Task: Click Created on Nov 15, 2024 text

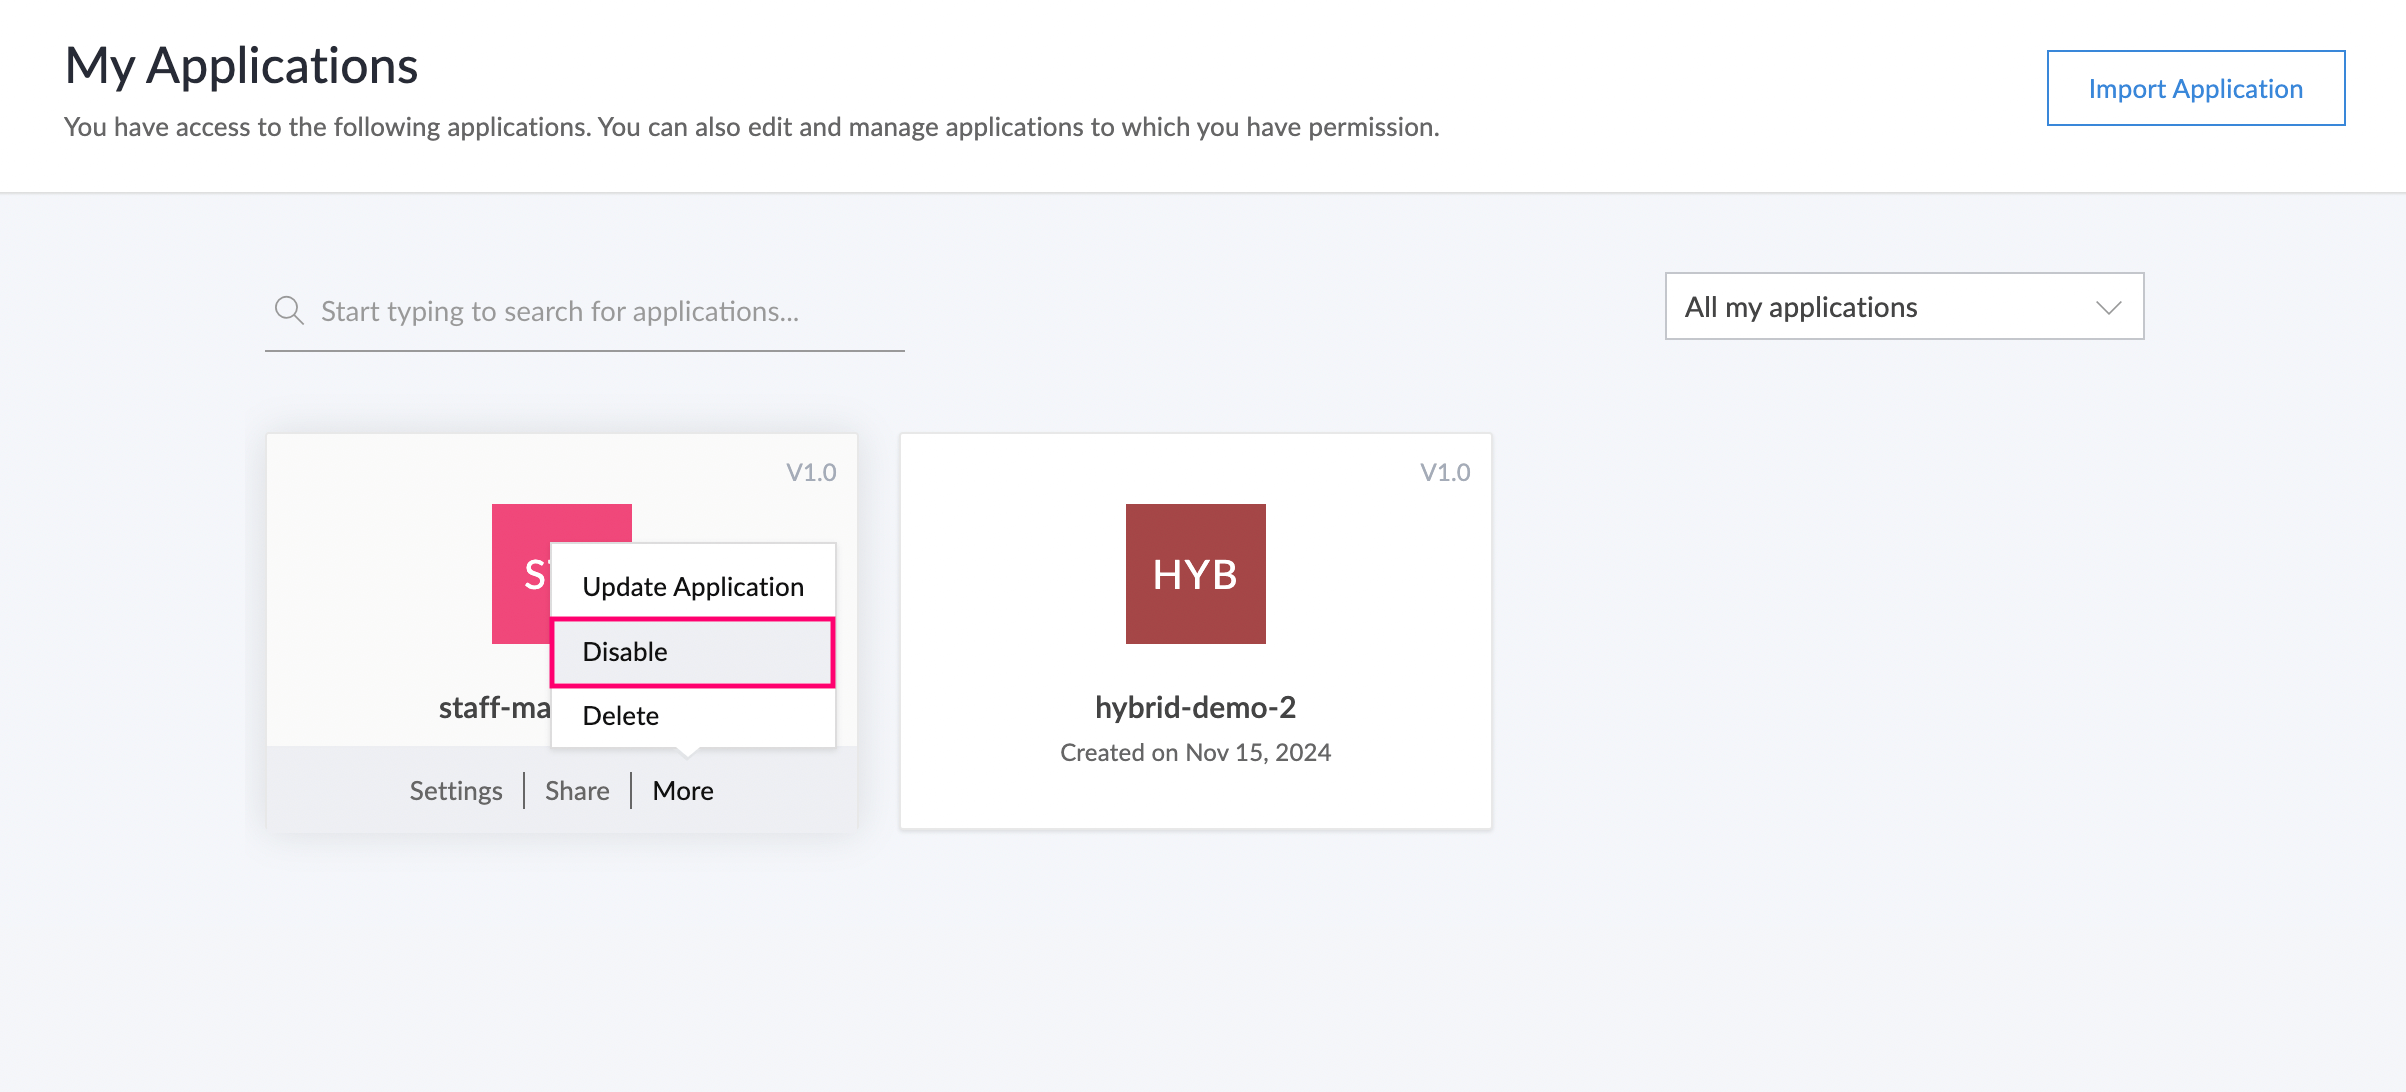Action: (x=1195, y=753)
